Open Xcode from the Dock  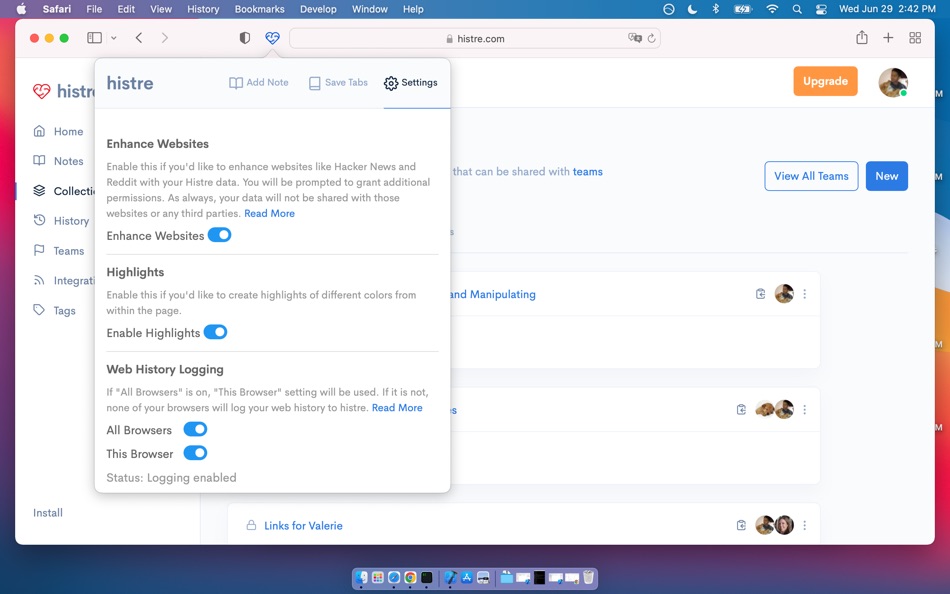coord(450,578)
